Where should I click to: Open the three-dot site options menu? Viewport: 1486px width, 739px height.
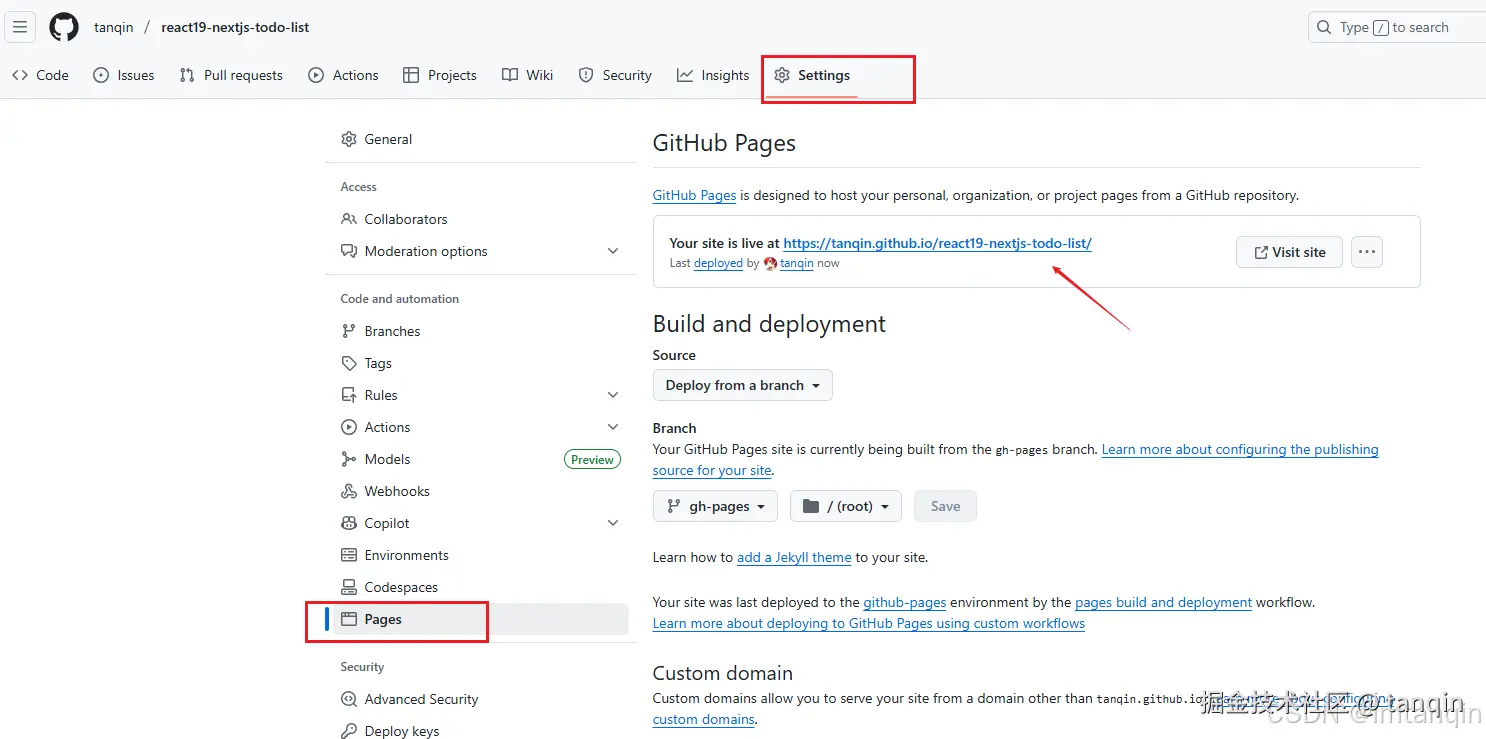(x=1367, y=252)
